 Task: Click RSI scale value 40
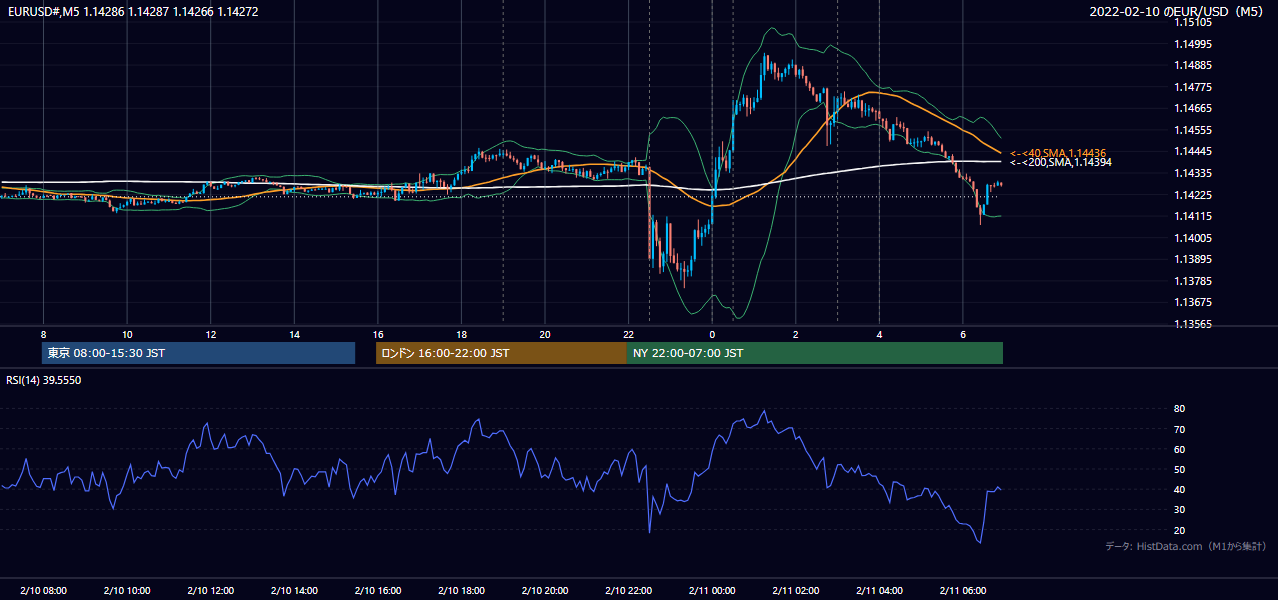1180,489
